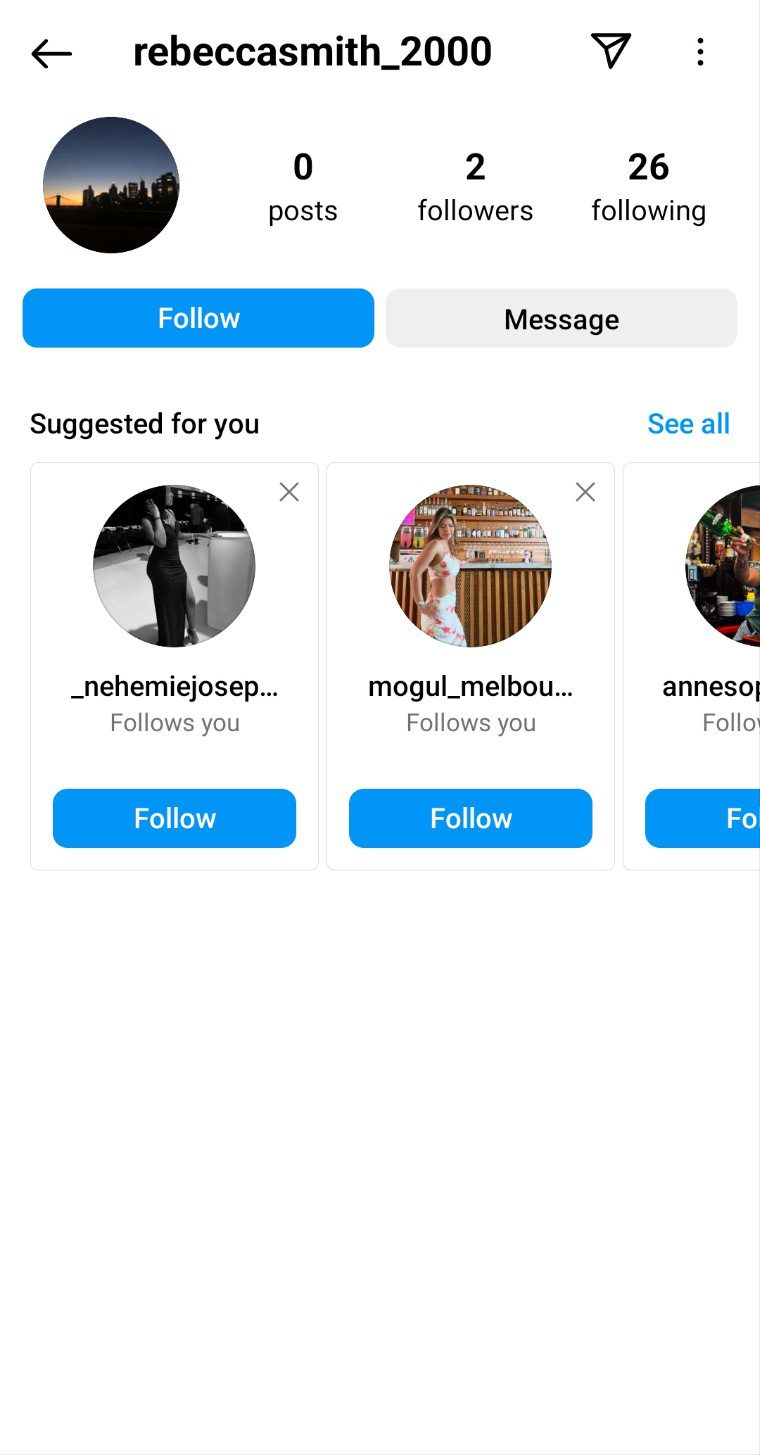The height and width of the screenshot is (1455, 760).
Task: View the 26 following list
Action: click(x=648, y=187)
